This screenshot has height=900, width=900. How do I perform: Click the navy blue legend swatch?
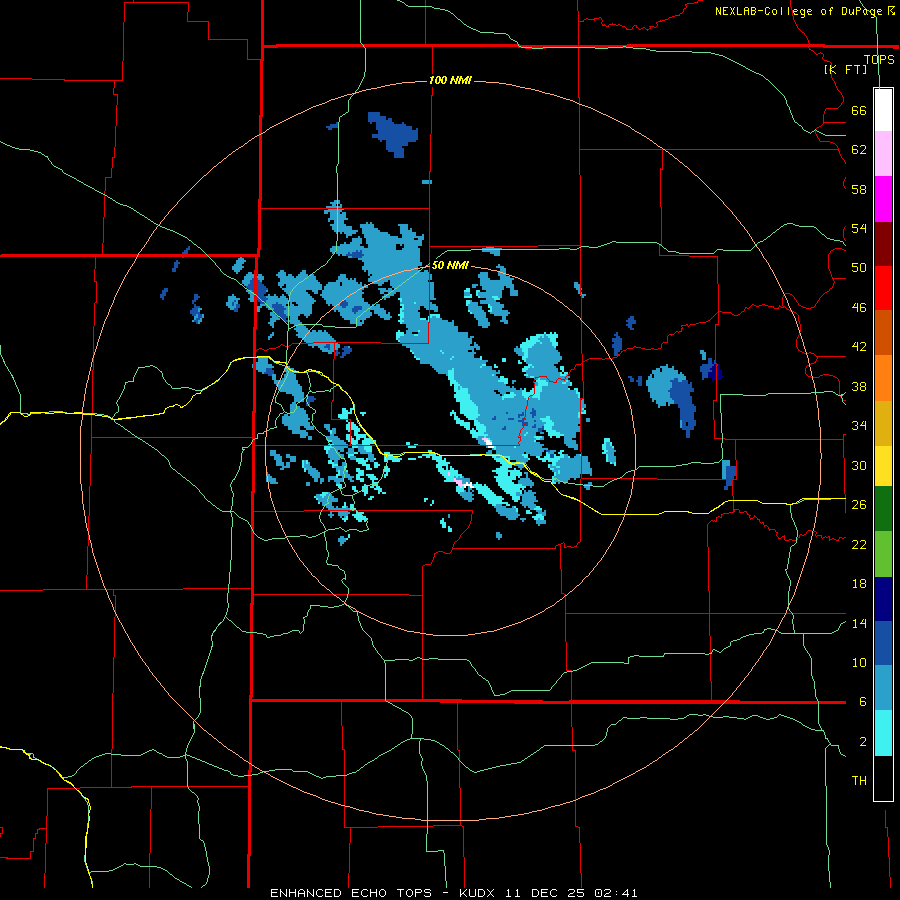click(x=883, y=599)
